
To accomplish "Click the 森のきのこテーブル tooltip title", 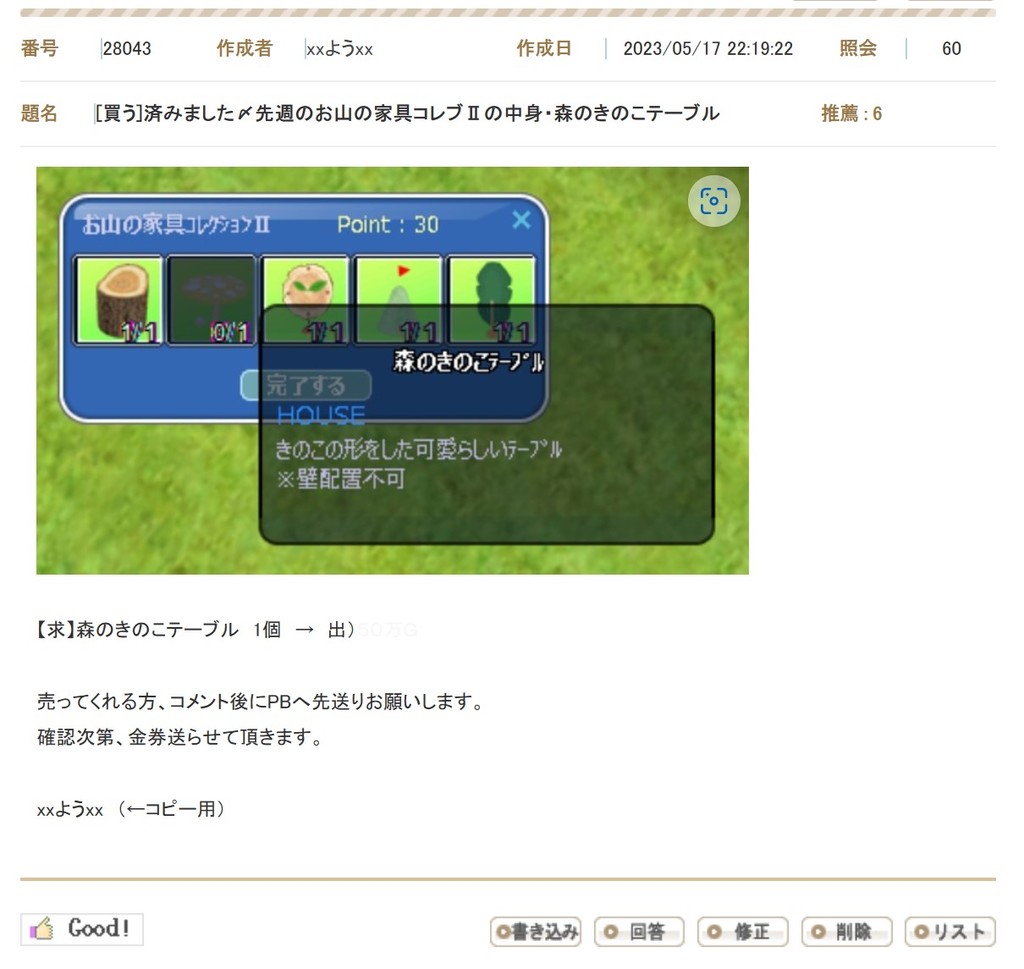I will (x=468, y=362).
